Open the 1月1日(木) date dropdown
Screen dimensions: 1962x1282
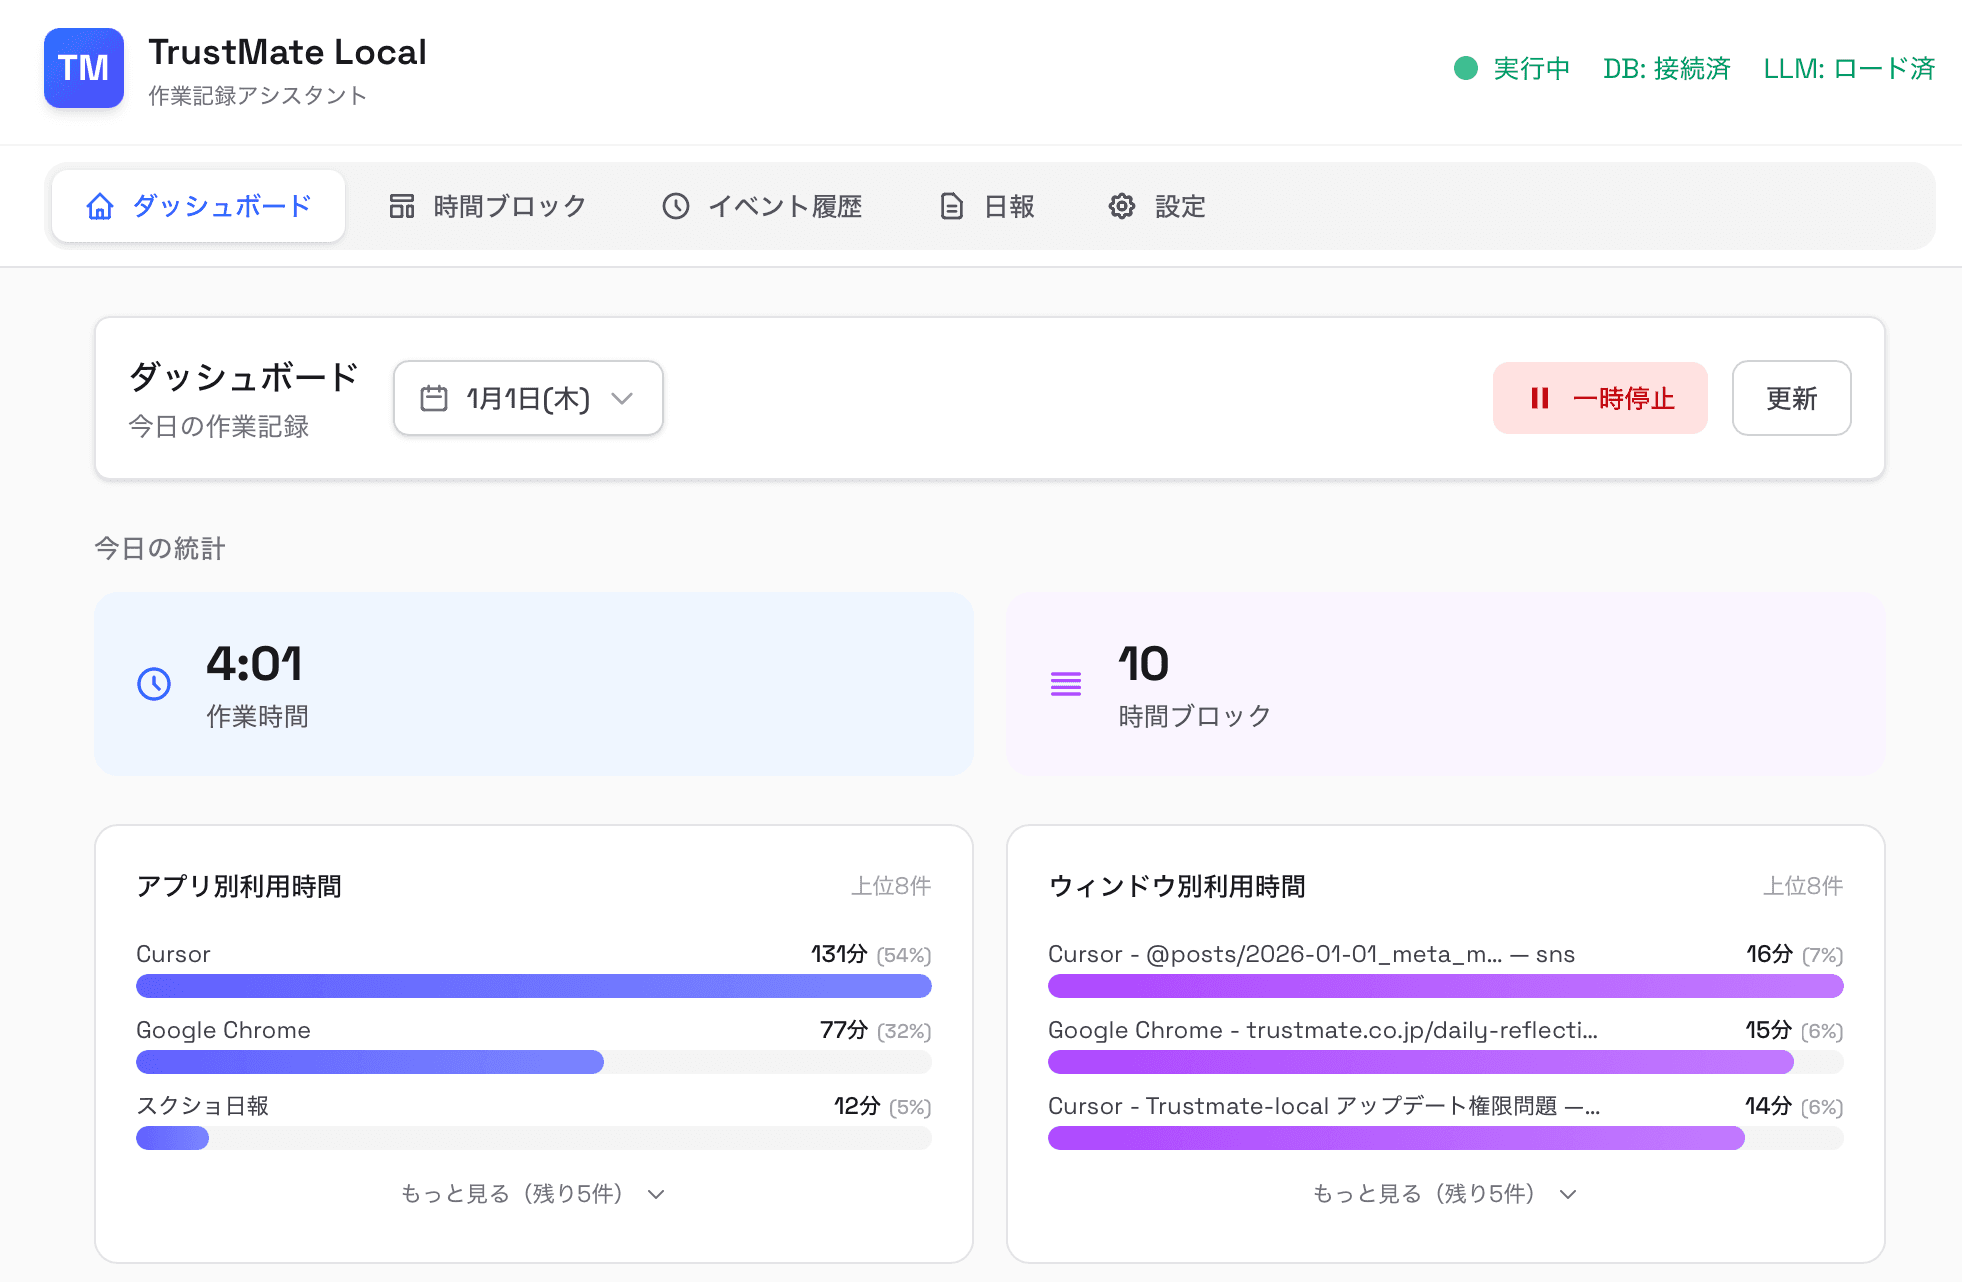tap(527, 398)
